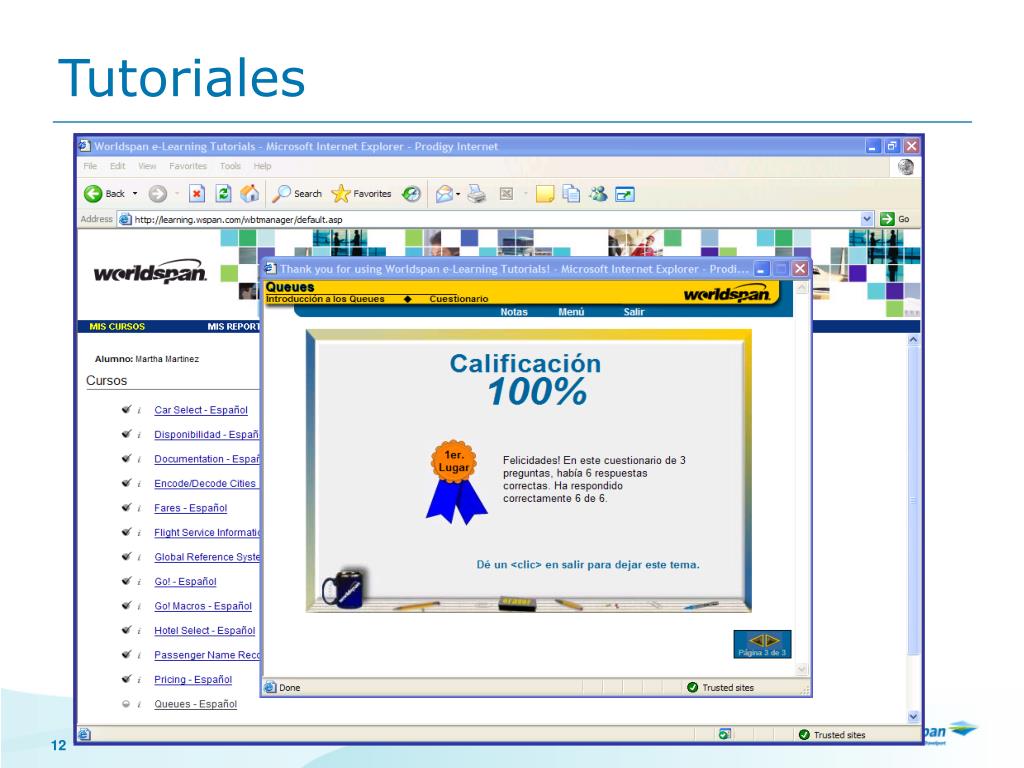1024x768 pixels.
Task: Click popup window scrollbar down arrow
Action: [x=802, y=669]
